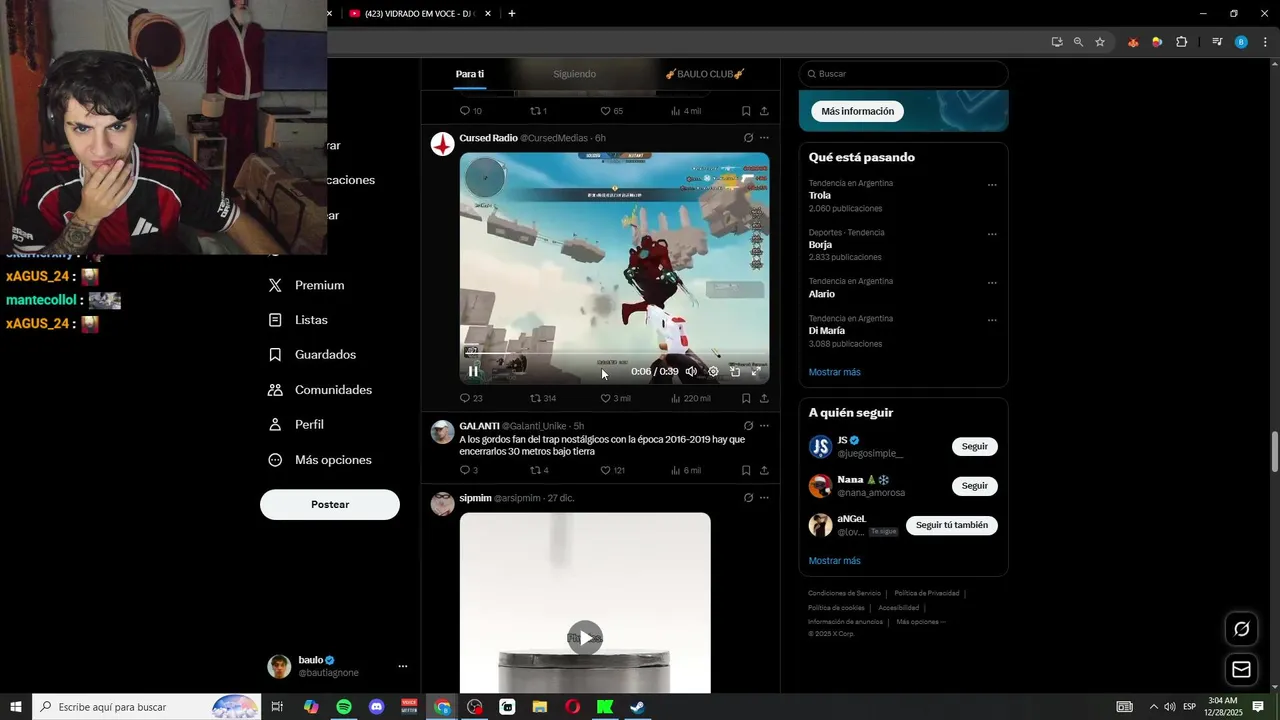Open the Grok floating button
This screenshot has height=720, width=1280.
tap(1242, 629)
